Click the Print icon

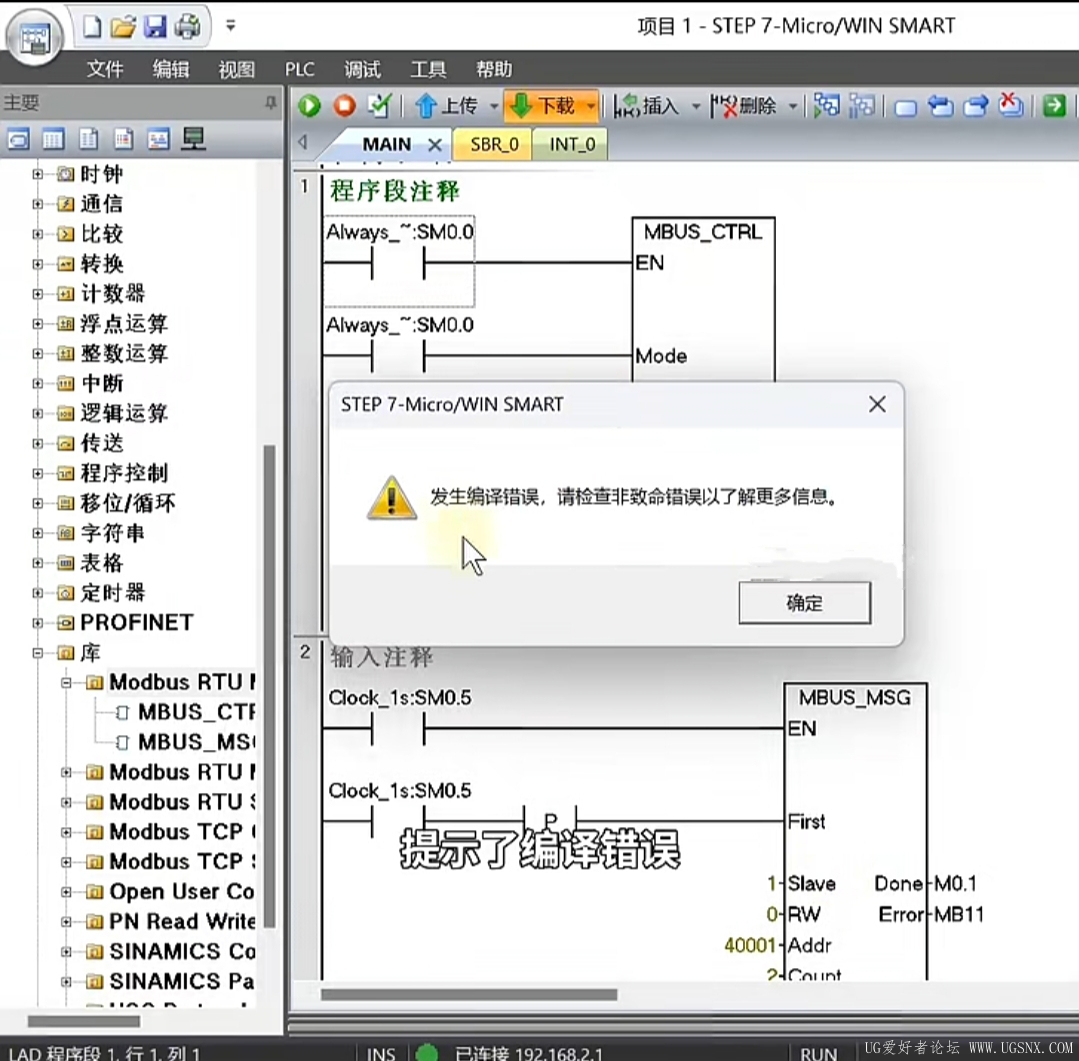point(187,27)
